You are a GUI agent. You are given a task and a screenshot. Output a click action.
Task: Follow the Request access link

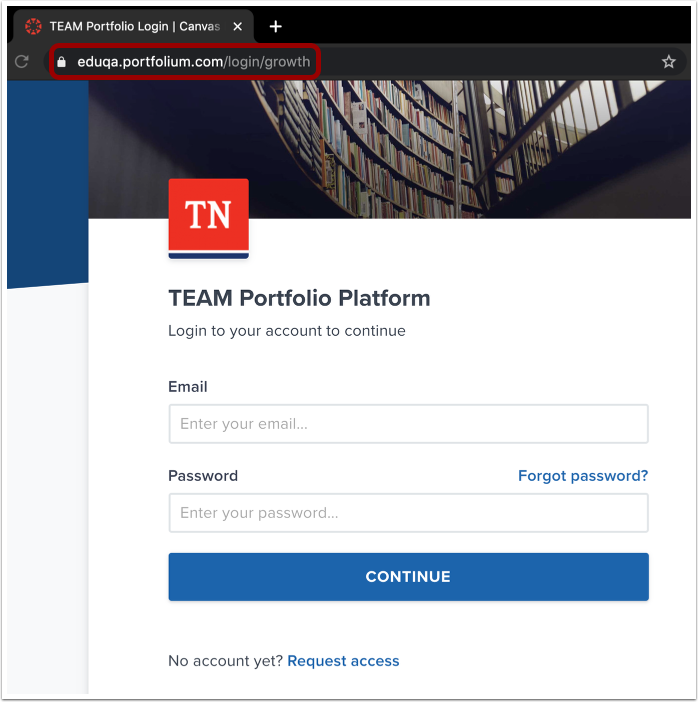343,661
